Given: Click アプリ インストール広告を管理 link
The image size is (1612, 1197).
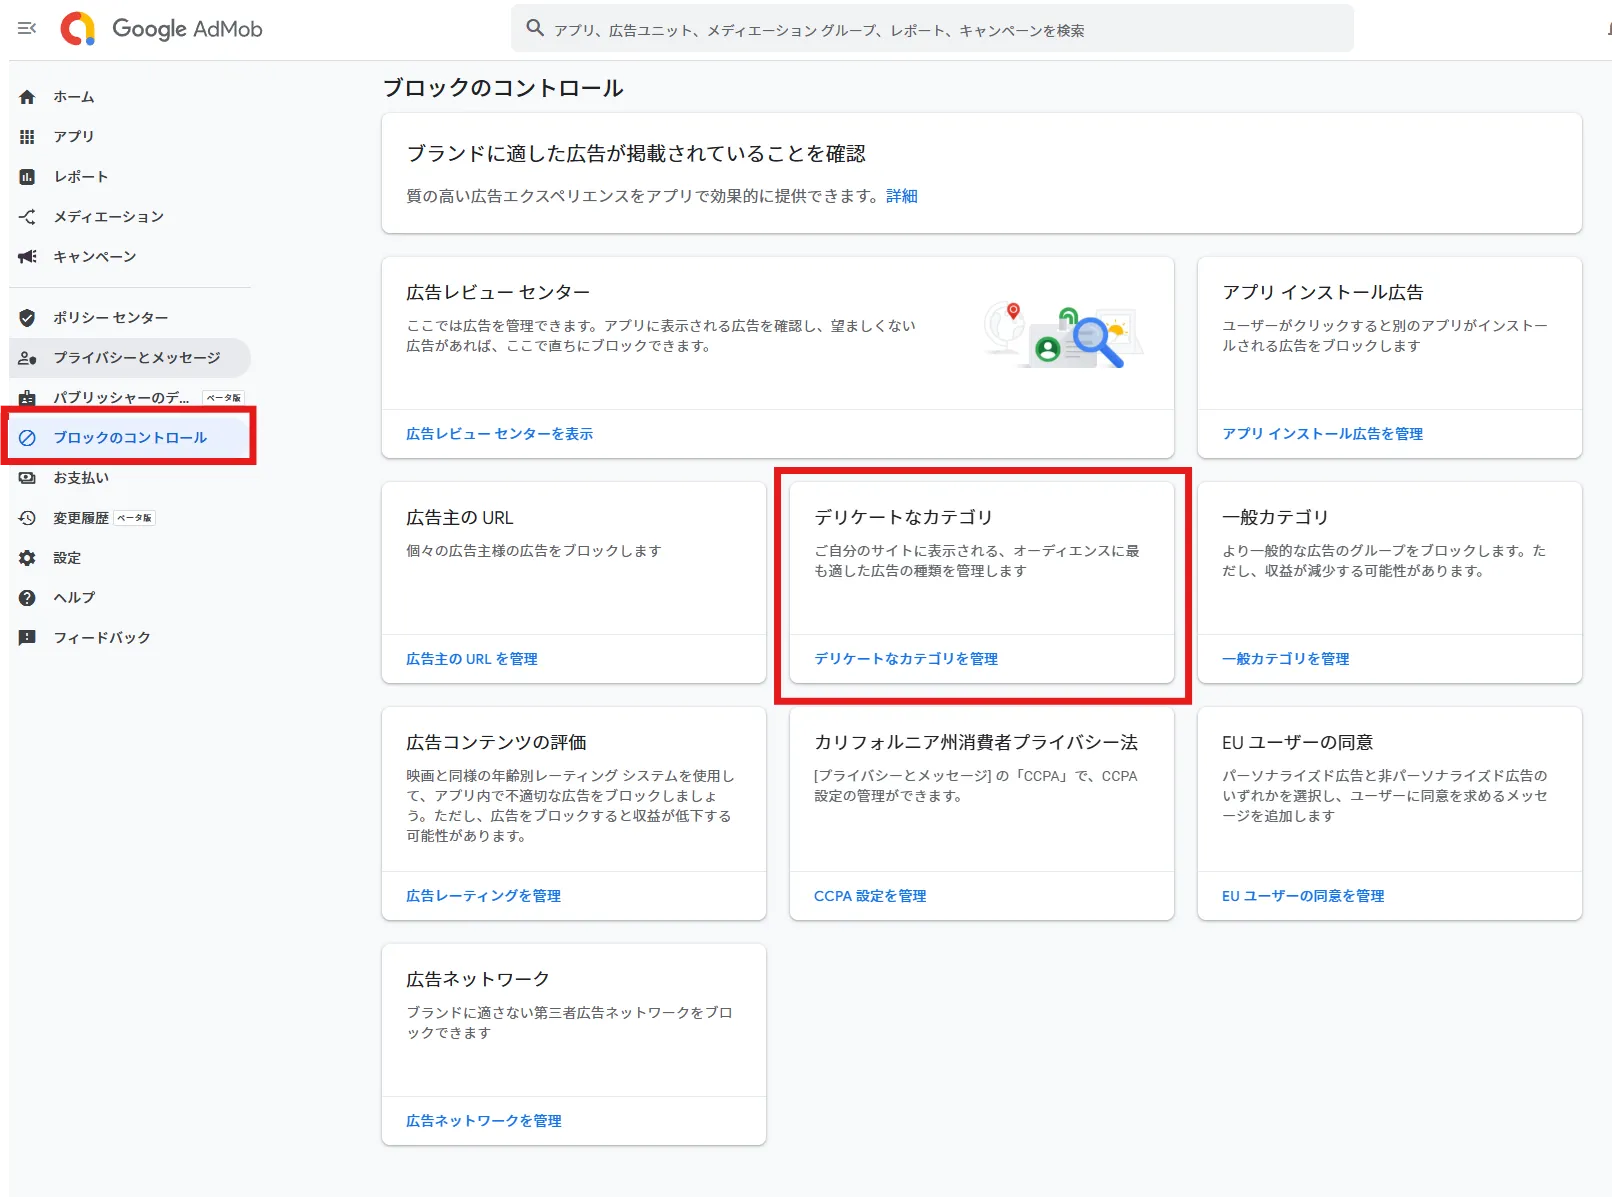Looking at the screenshot, I should pos(1322,434).
